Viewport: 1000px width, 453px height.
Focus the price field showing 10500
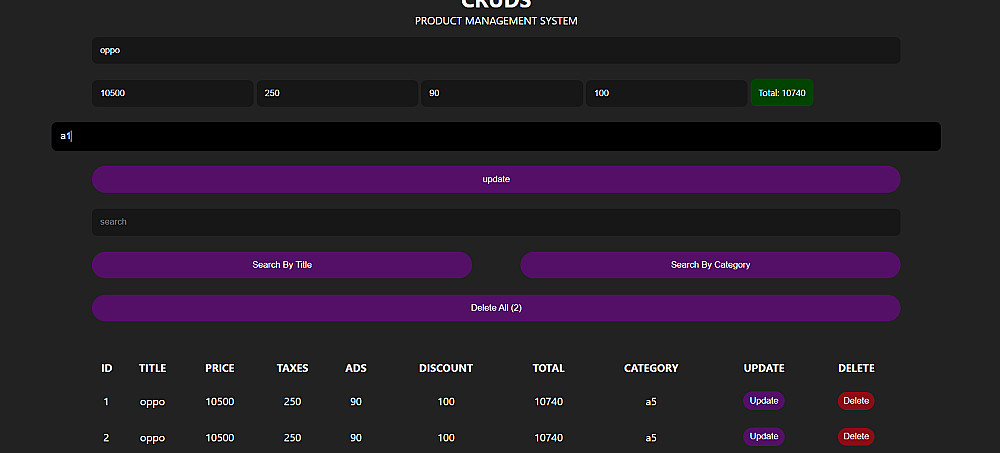click(172, 93)
